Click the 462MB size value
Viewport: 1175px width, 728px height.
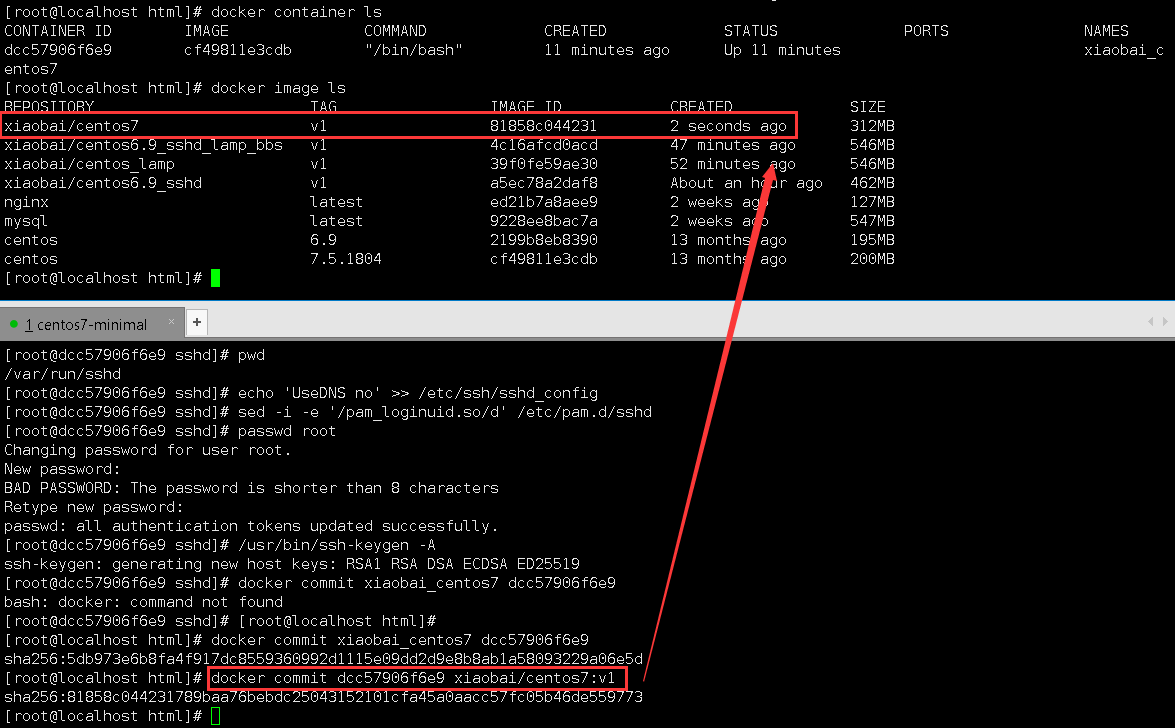[872, 183]
